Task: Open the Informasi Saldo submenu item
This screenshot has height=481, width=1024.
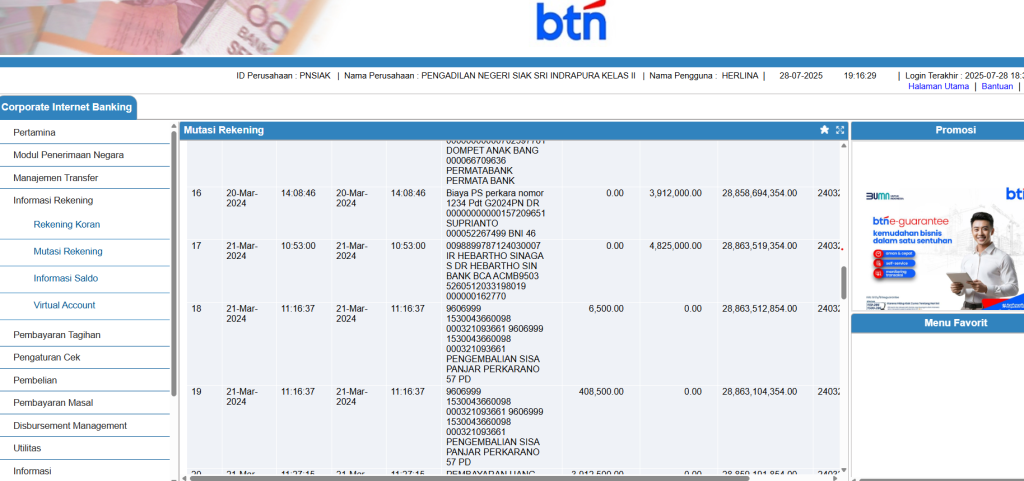Action: [65, 278]
